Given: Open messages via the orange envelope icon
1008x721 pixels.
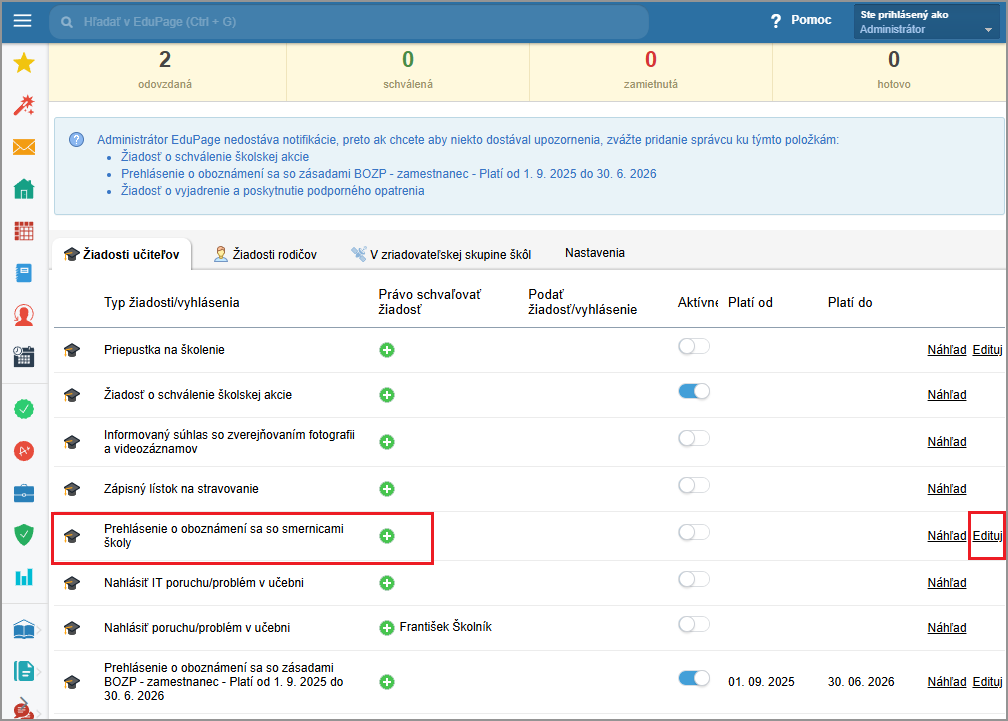Looking at the screenshot, I should click(x=24, y=147).
